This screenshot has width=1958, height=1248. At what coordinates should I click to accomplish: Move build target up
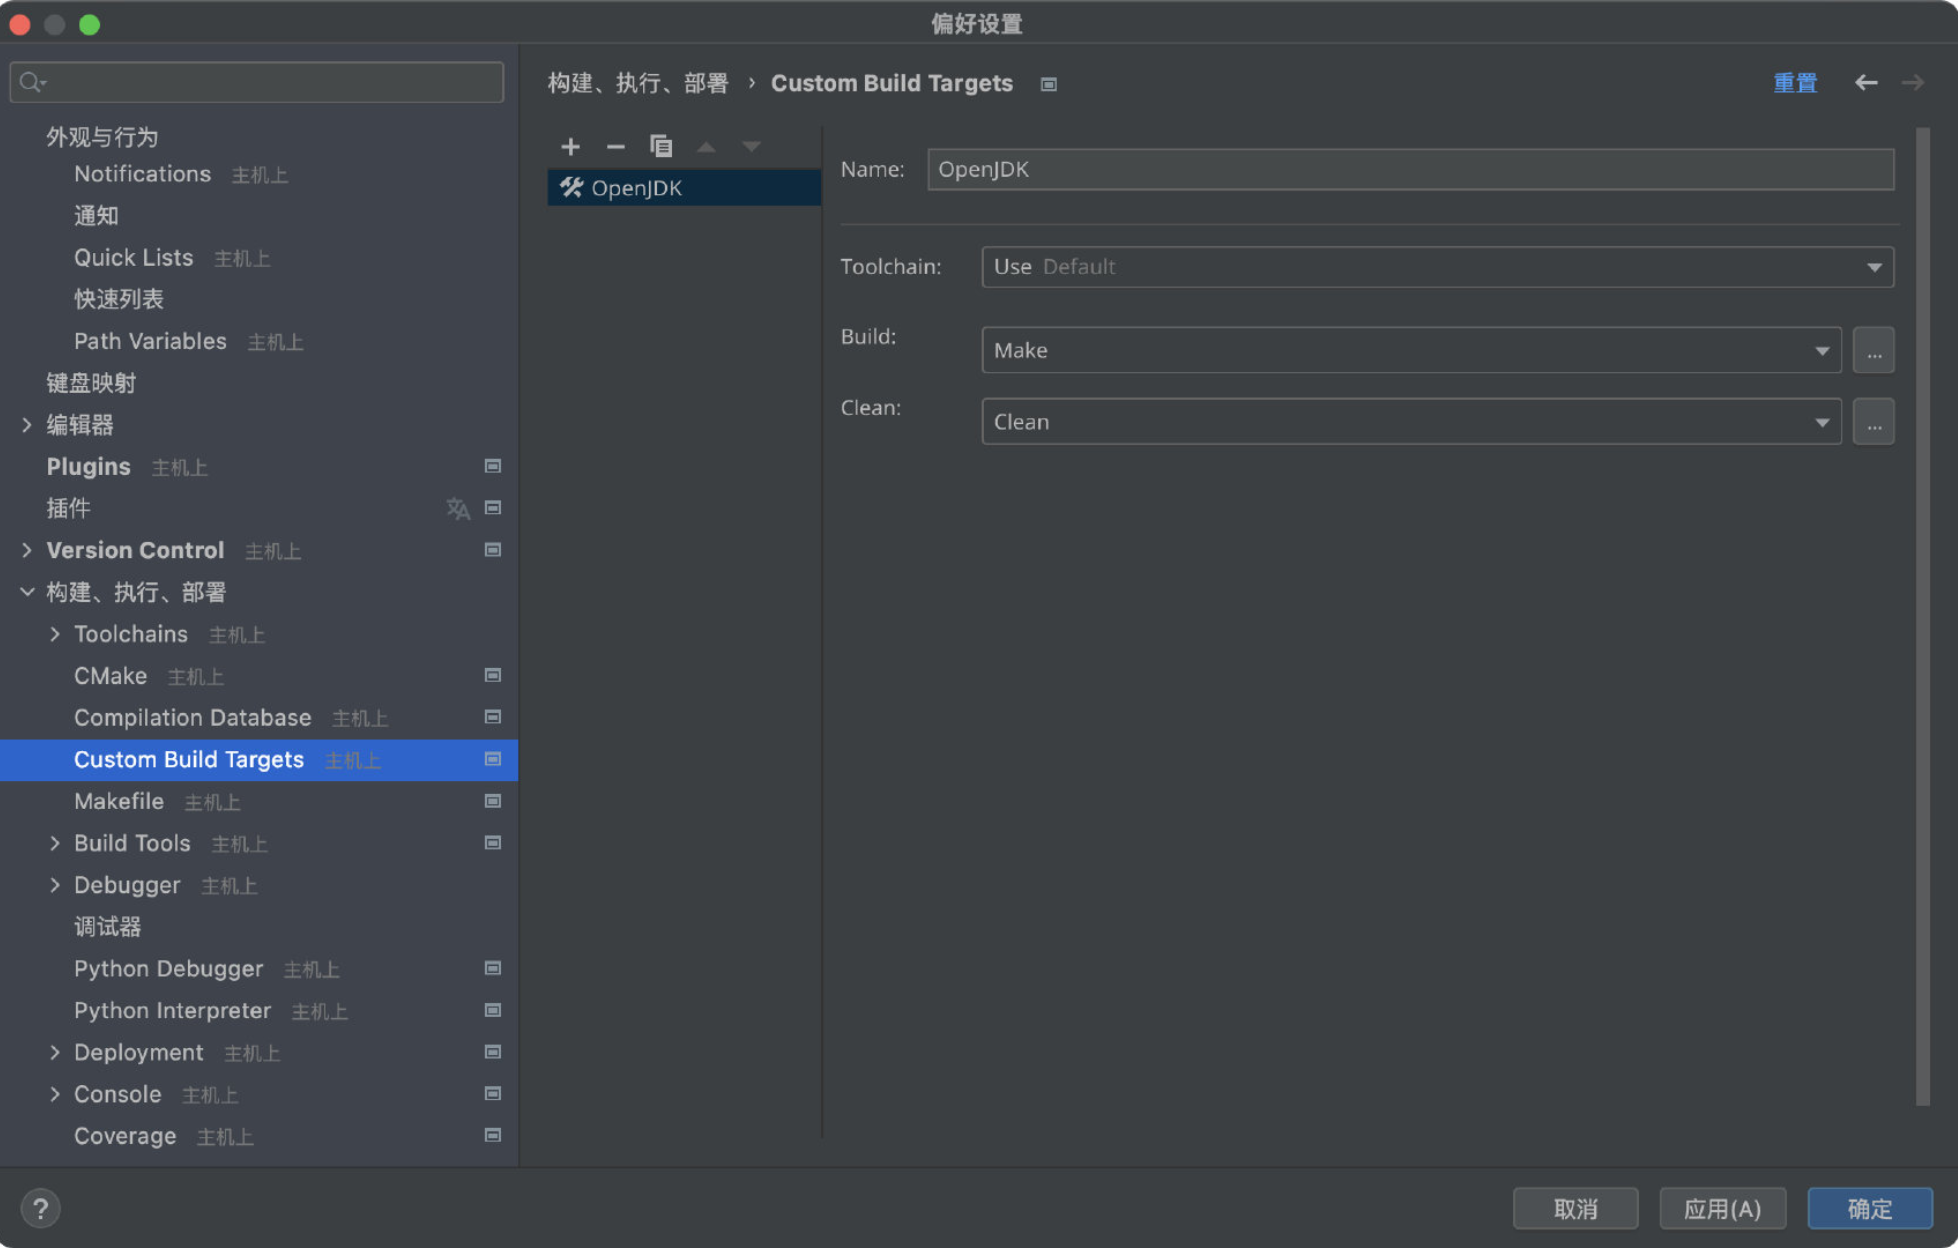coord(706,146)
